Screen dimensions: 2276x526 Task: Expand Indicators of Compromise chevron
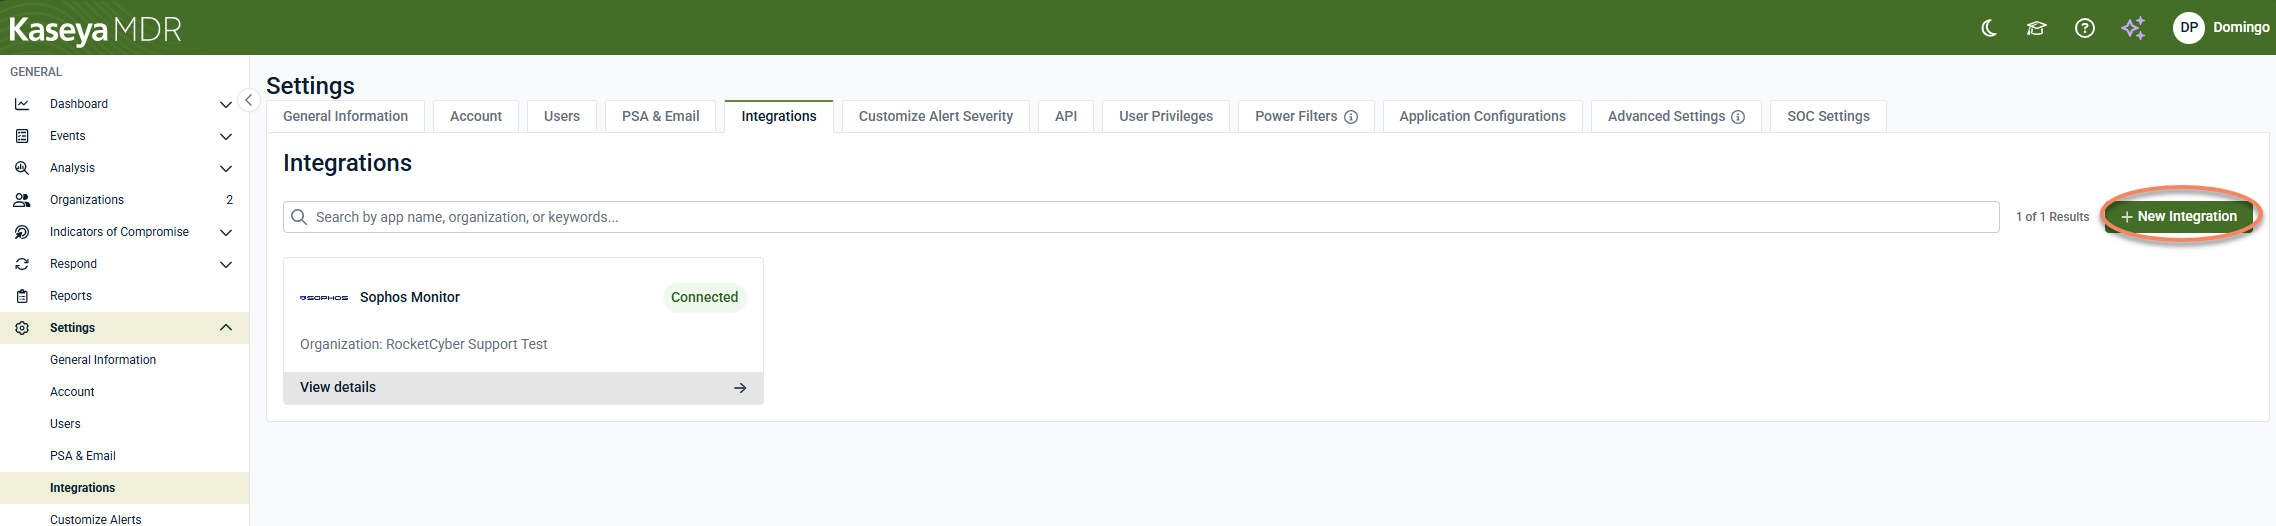point(226,232)
